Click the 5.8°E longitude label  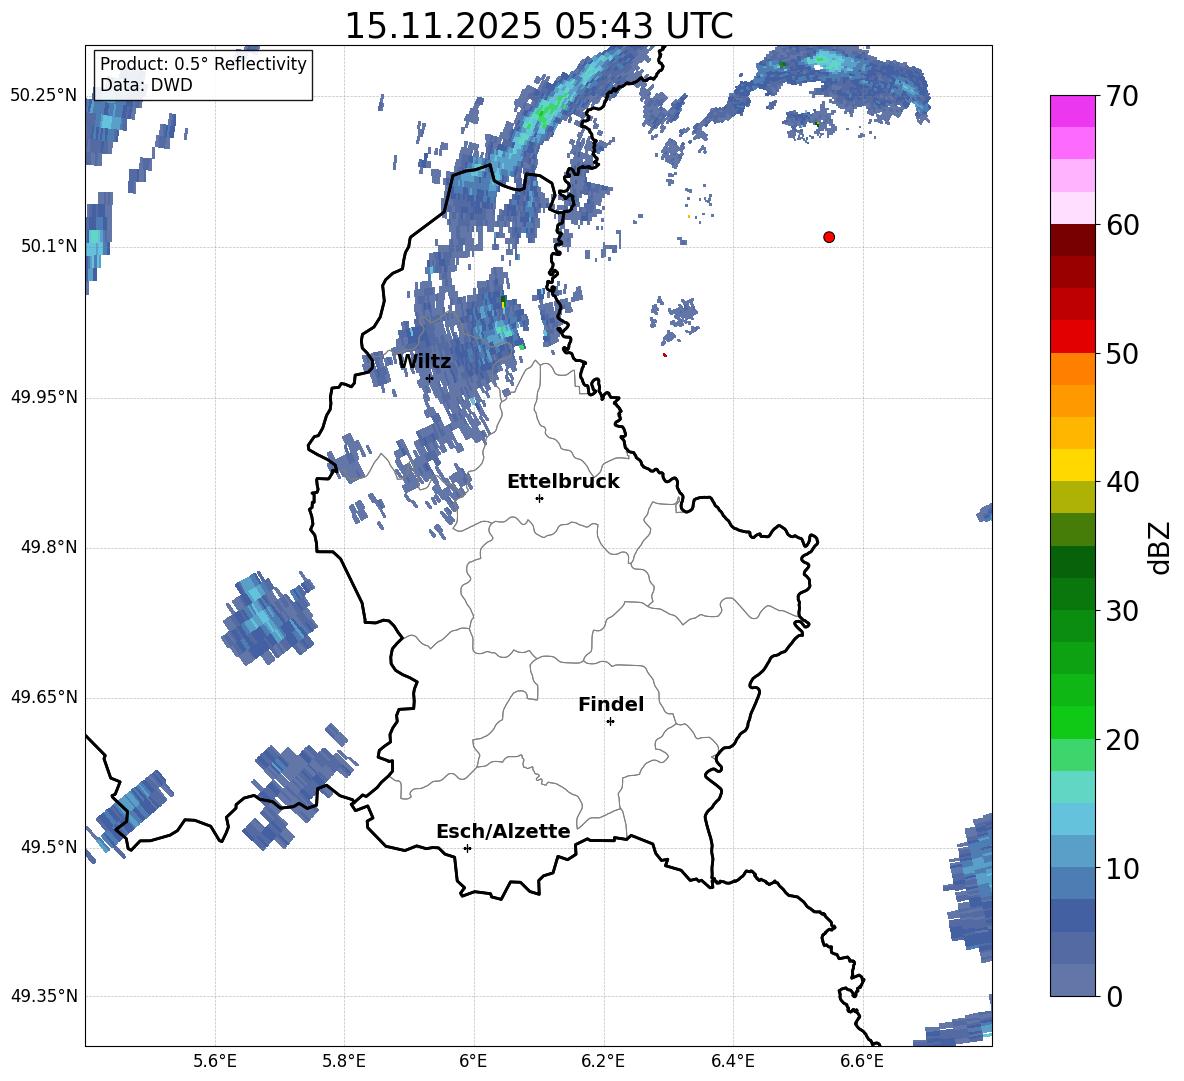pos(344,1061)
